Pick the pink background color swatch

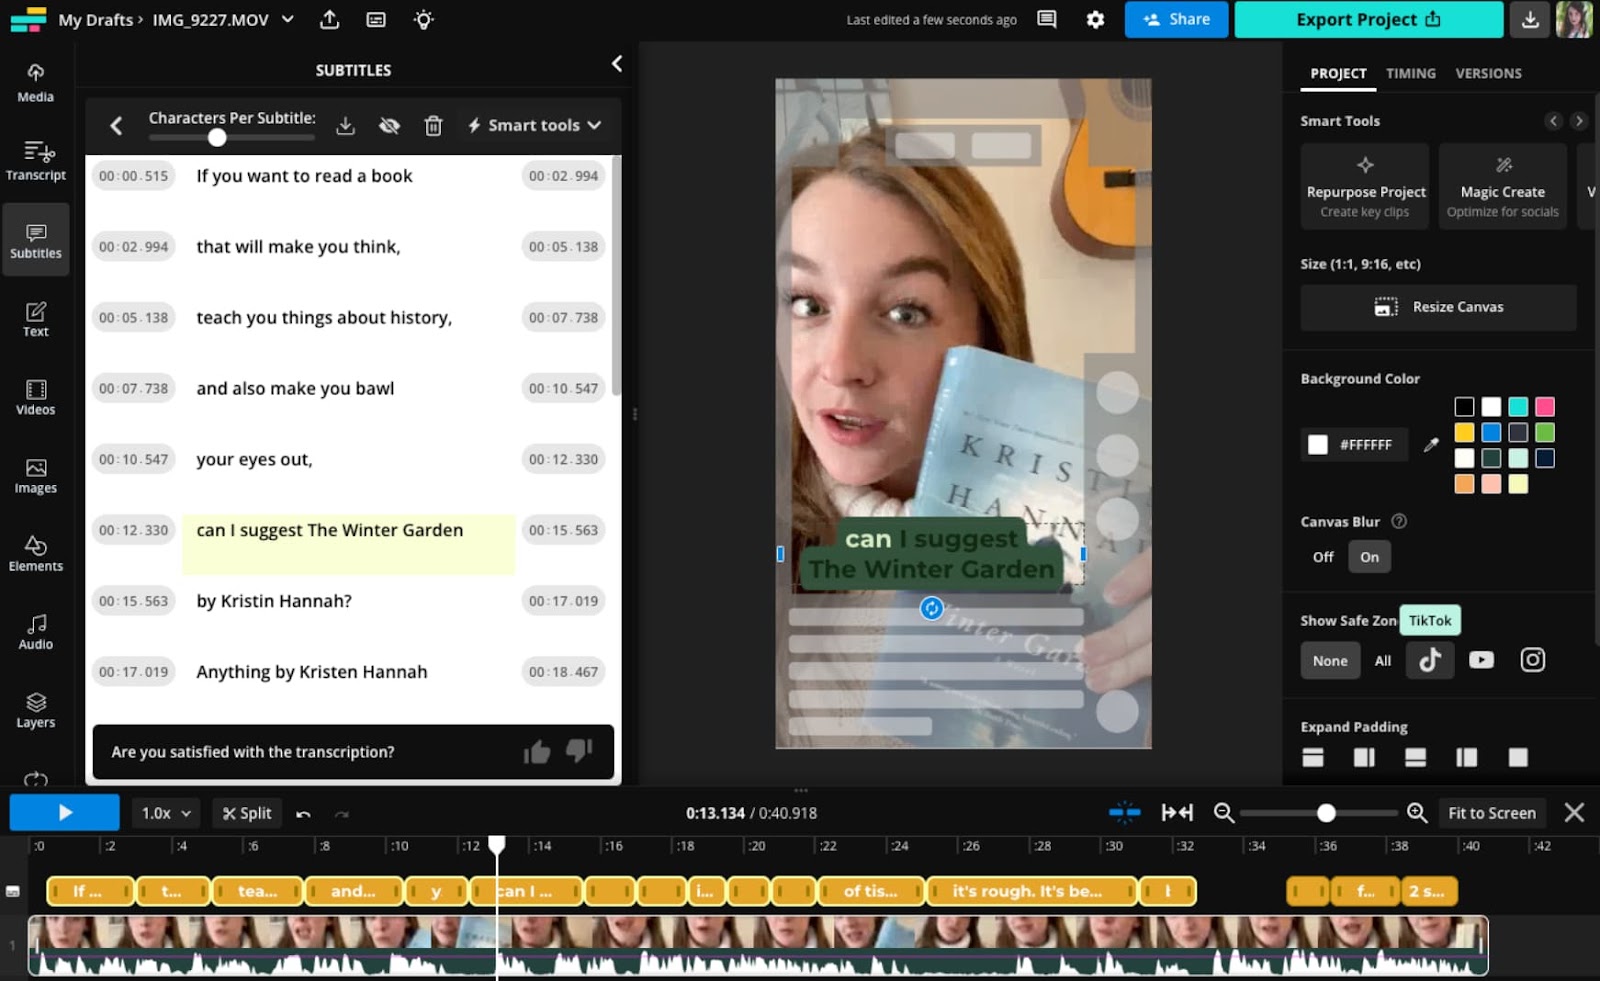tap(1545, 407)
